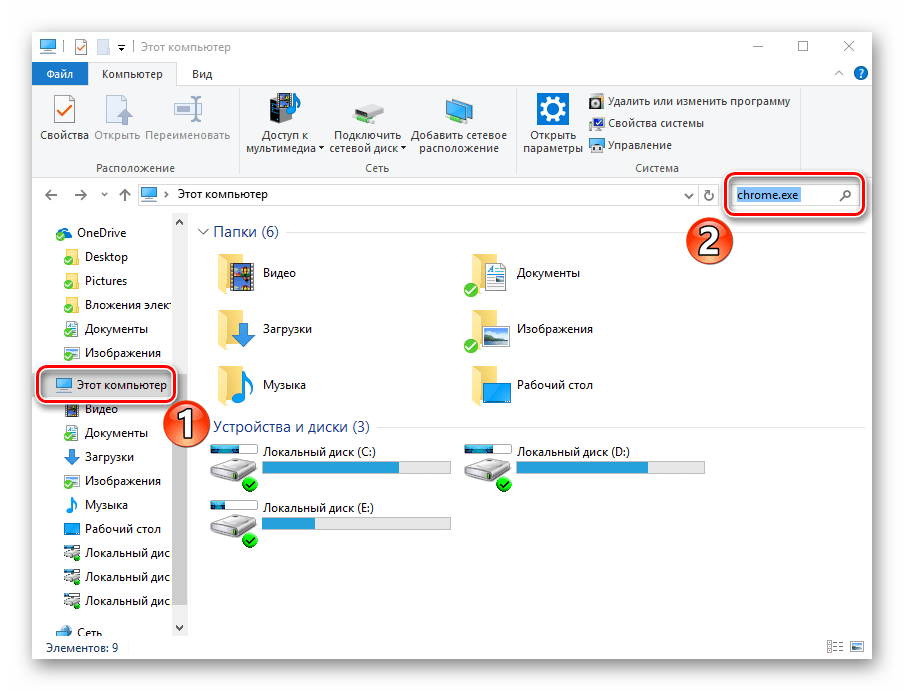Open the address bar history dropdown
Screen dimensions: 904x691
point(688,195)
